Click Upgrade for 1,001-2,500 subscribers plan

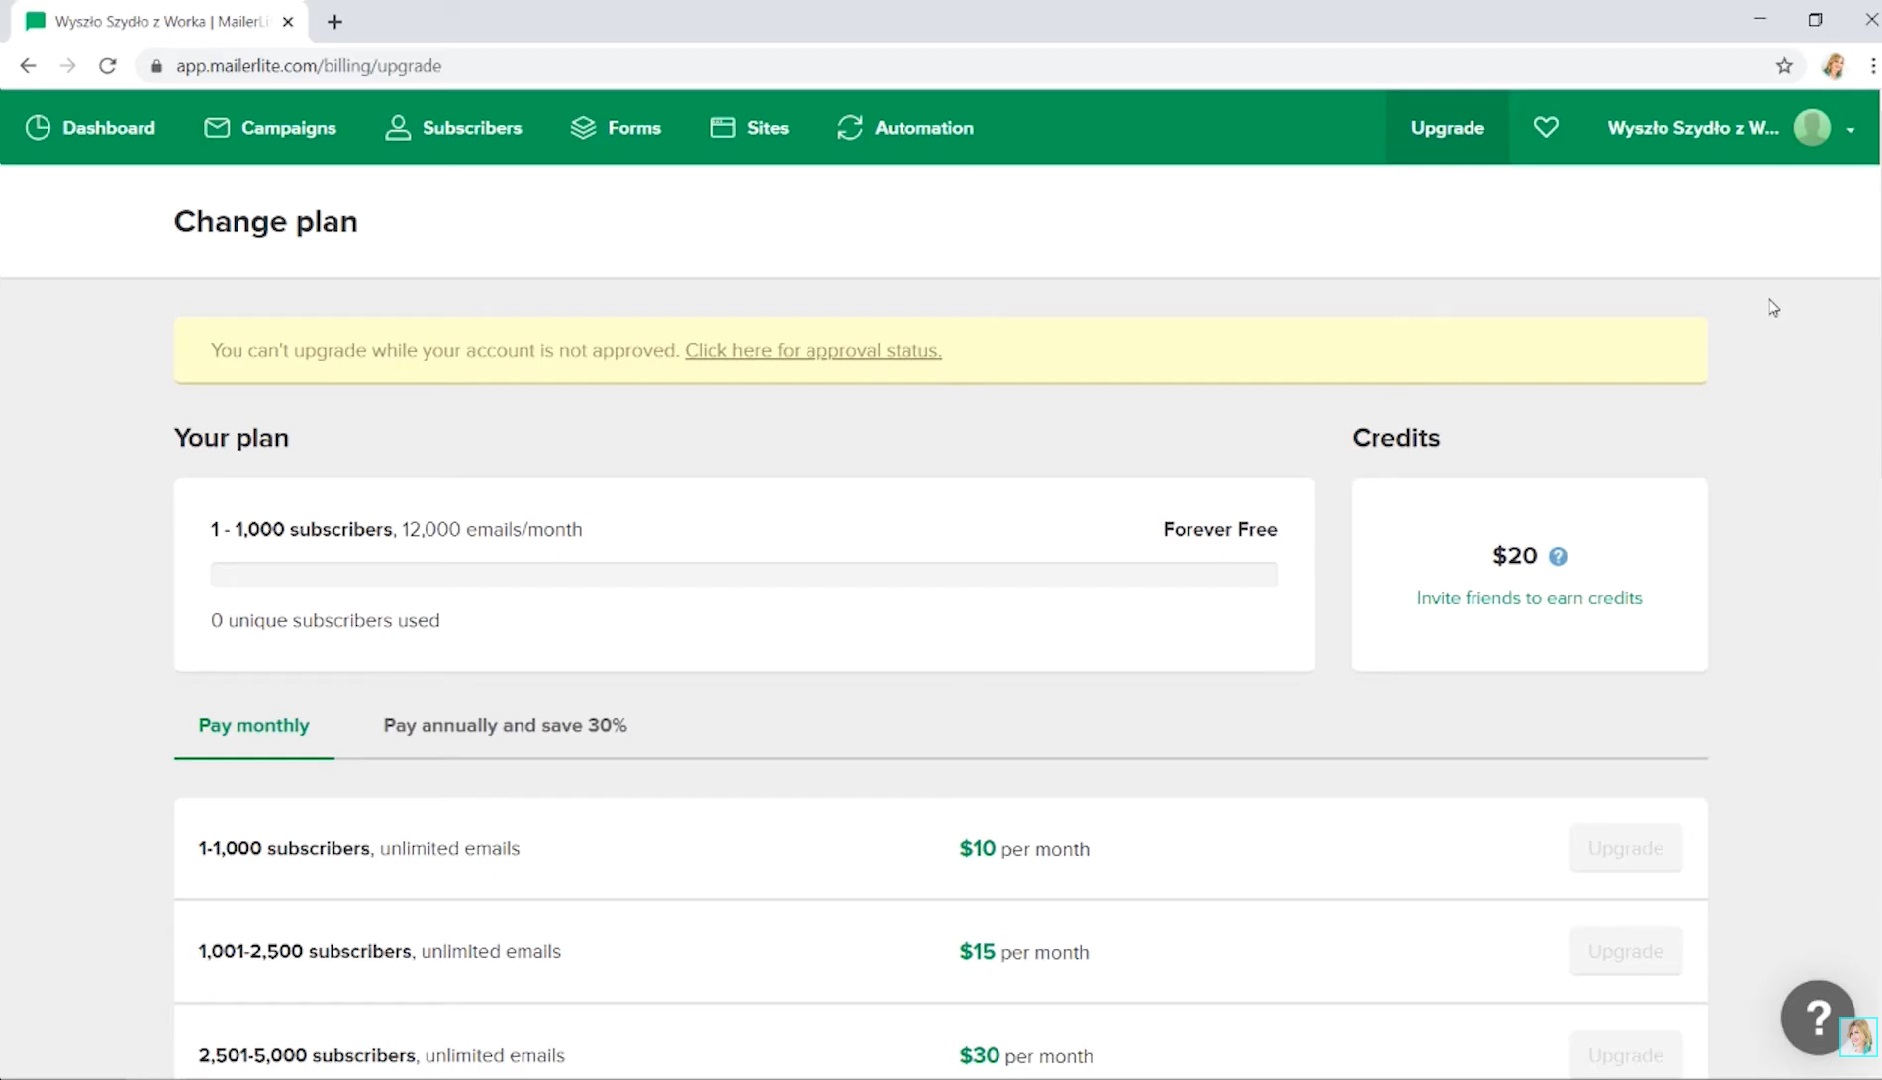tap(1625, 951)
